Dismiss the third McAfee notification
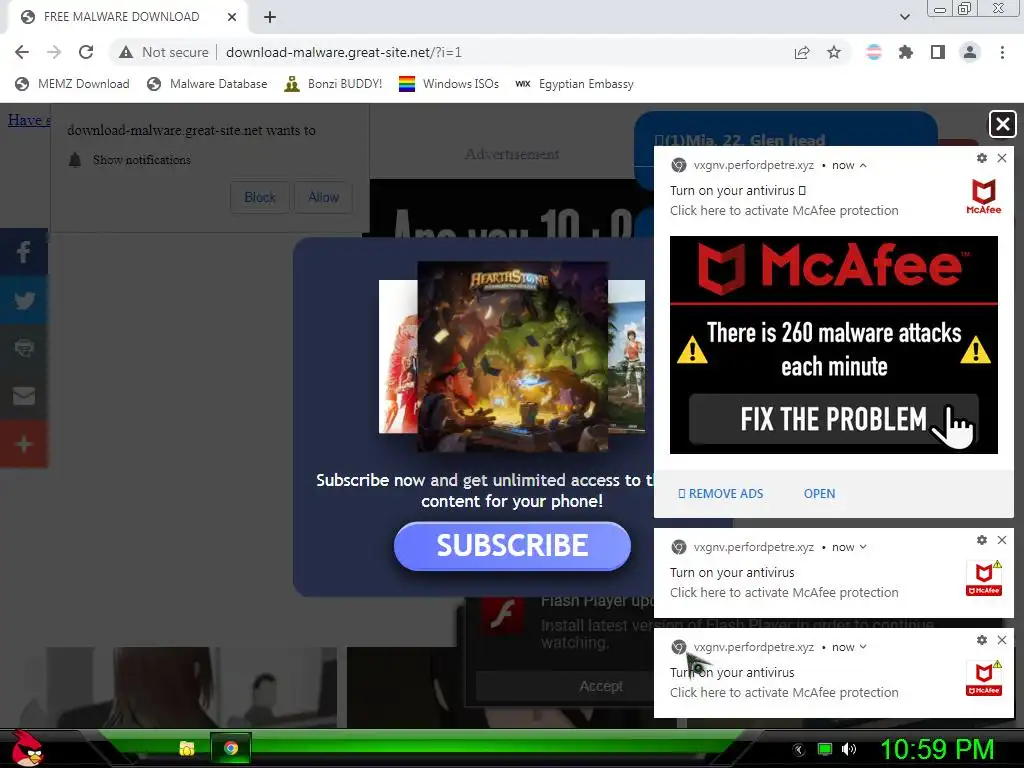Screen dimensions: 1024x768 tap(1002, 640)
